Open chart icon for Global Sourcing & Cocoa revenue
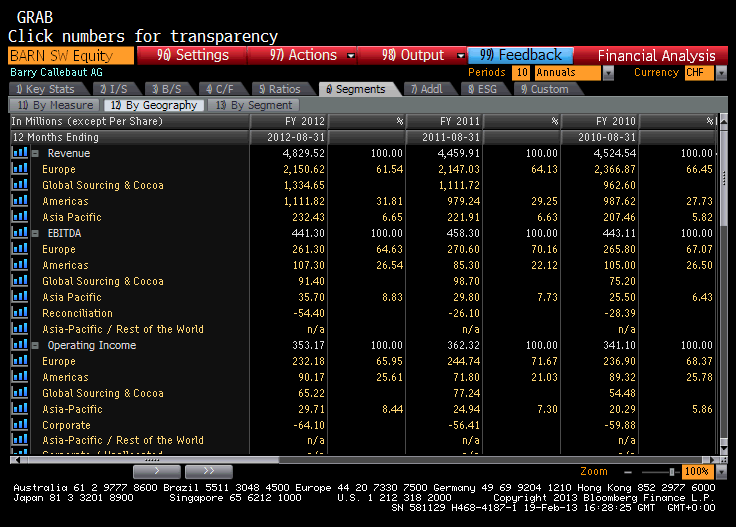Viewport: 736px width, 527px height. (19, 185)
